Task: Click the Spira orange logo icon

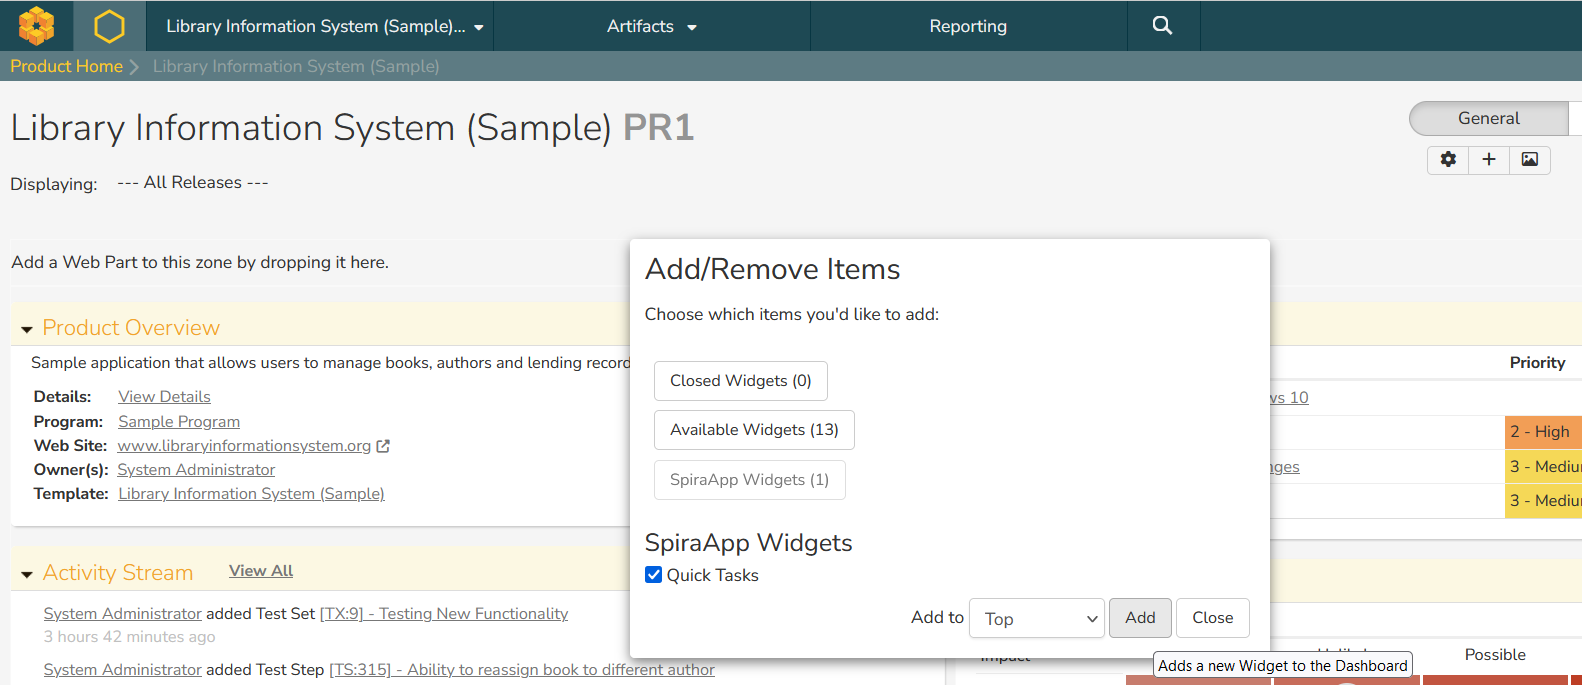Action: (x=37, y=26)
